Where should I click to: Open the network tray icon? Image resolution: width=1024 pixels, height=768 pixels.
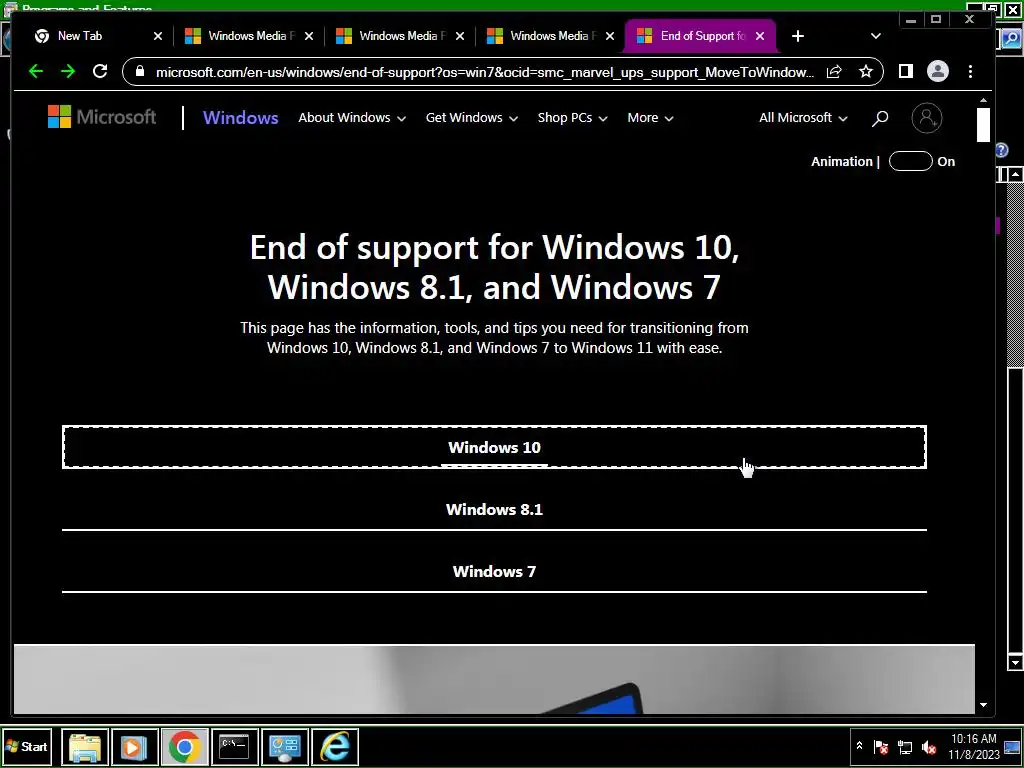tap(905, 747)
